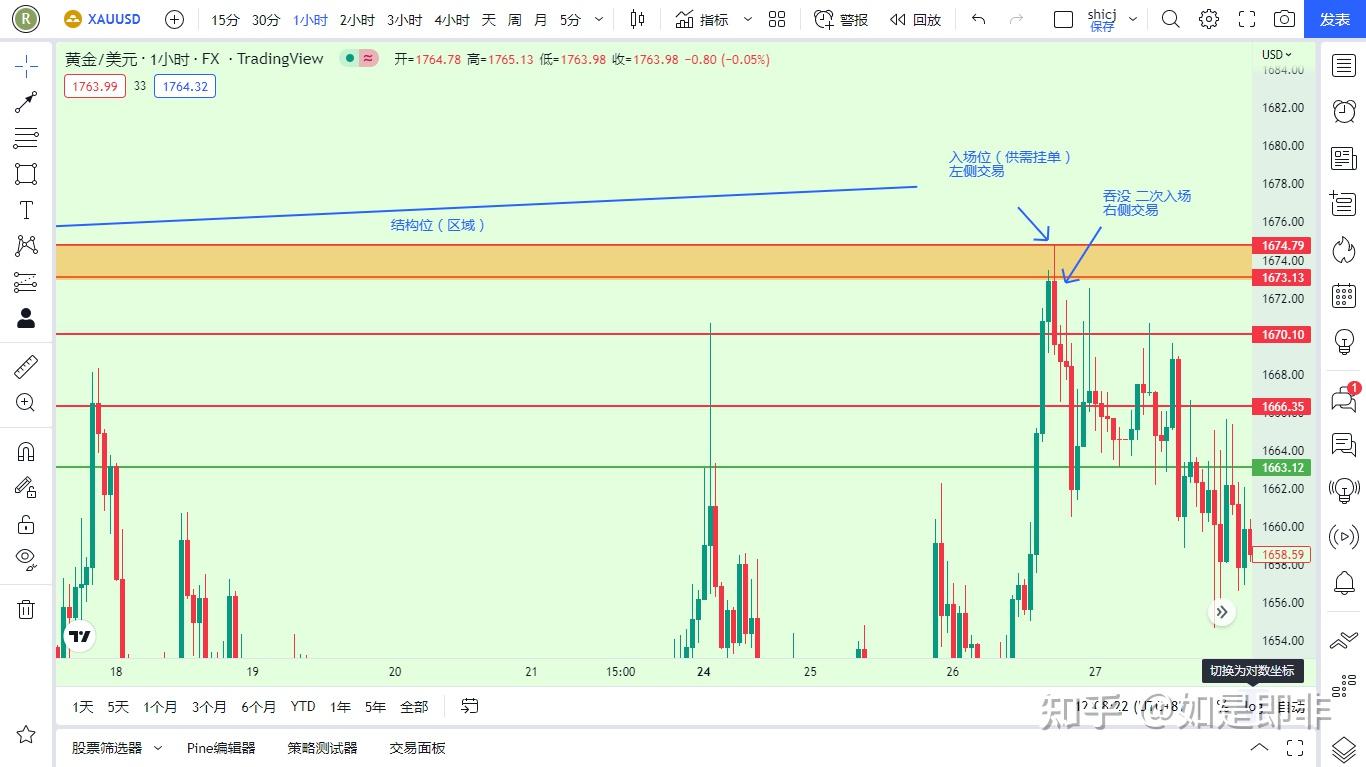The image size is (1366, 767).
Task: Expand the layout management dropdown arrow
Action: [x=1133, y=19]
